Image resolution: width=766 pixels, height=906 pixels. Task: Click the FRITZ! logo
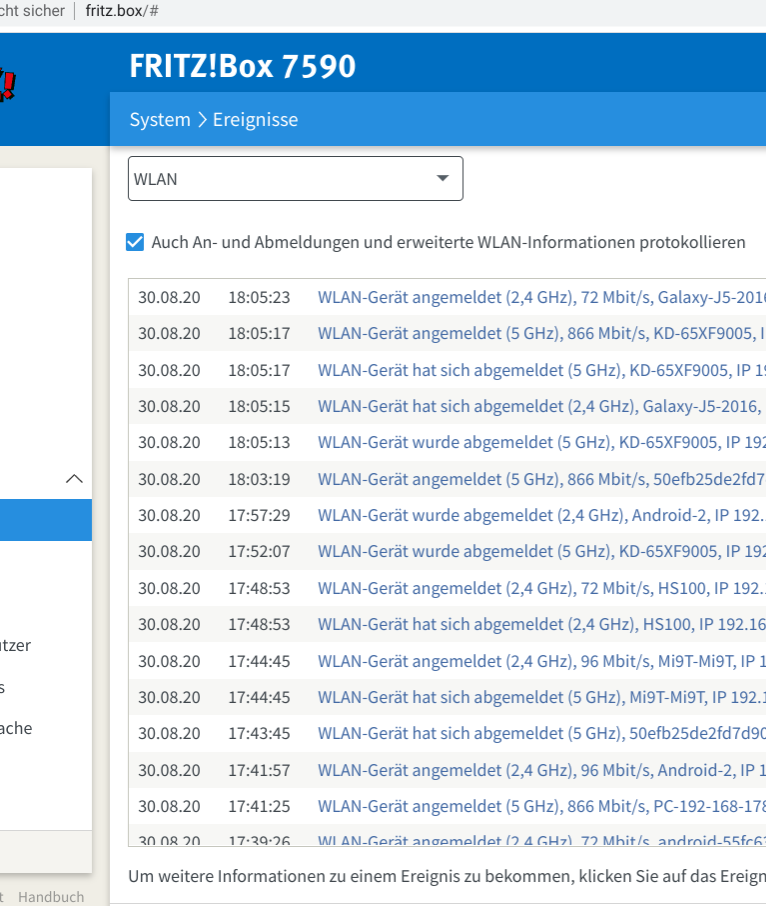[7, 84]
